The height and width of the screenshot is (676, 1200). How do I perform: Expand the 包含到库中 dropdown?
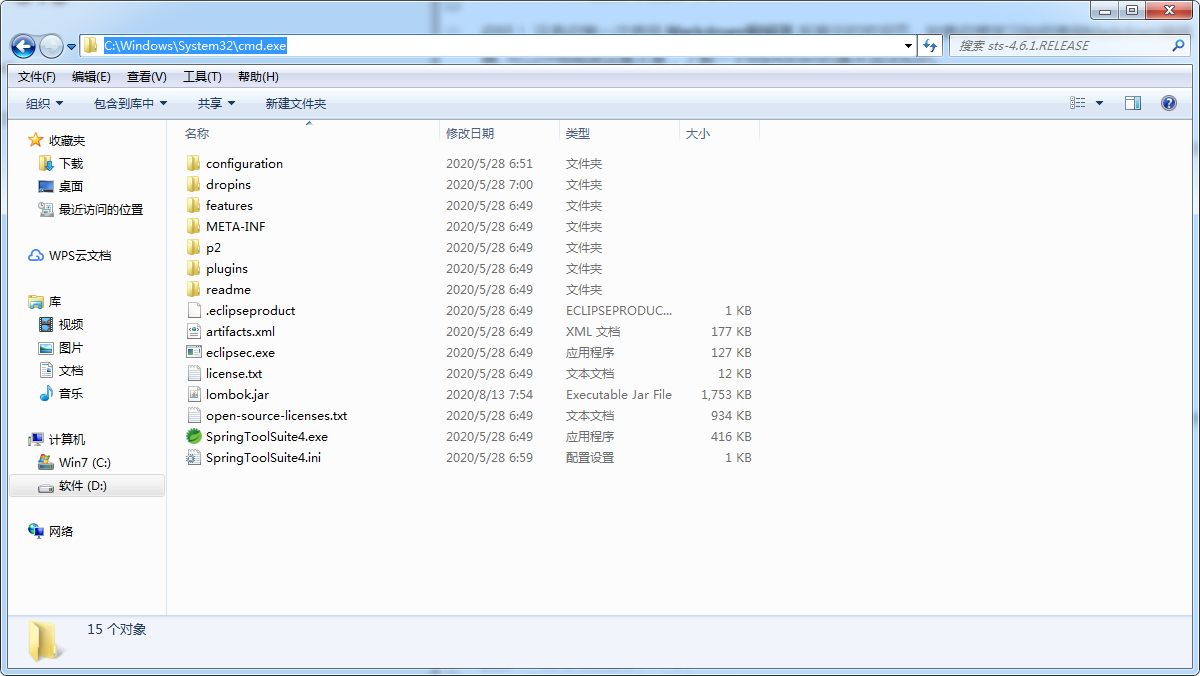point(130,104)
